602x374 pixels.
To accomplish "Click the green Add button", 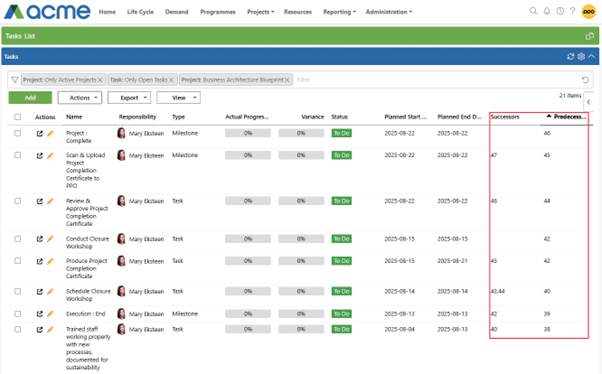I will click(30, 98).
